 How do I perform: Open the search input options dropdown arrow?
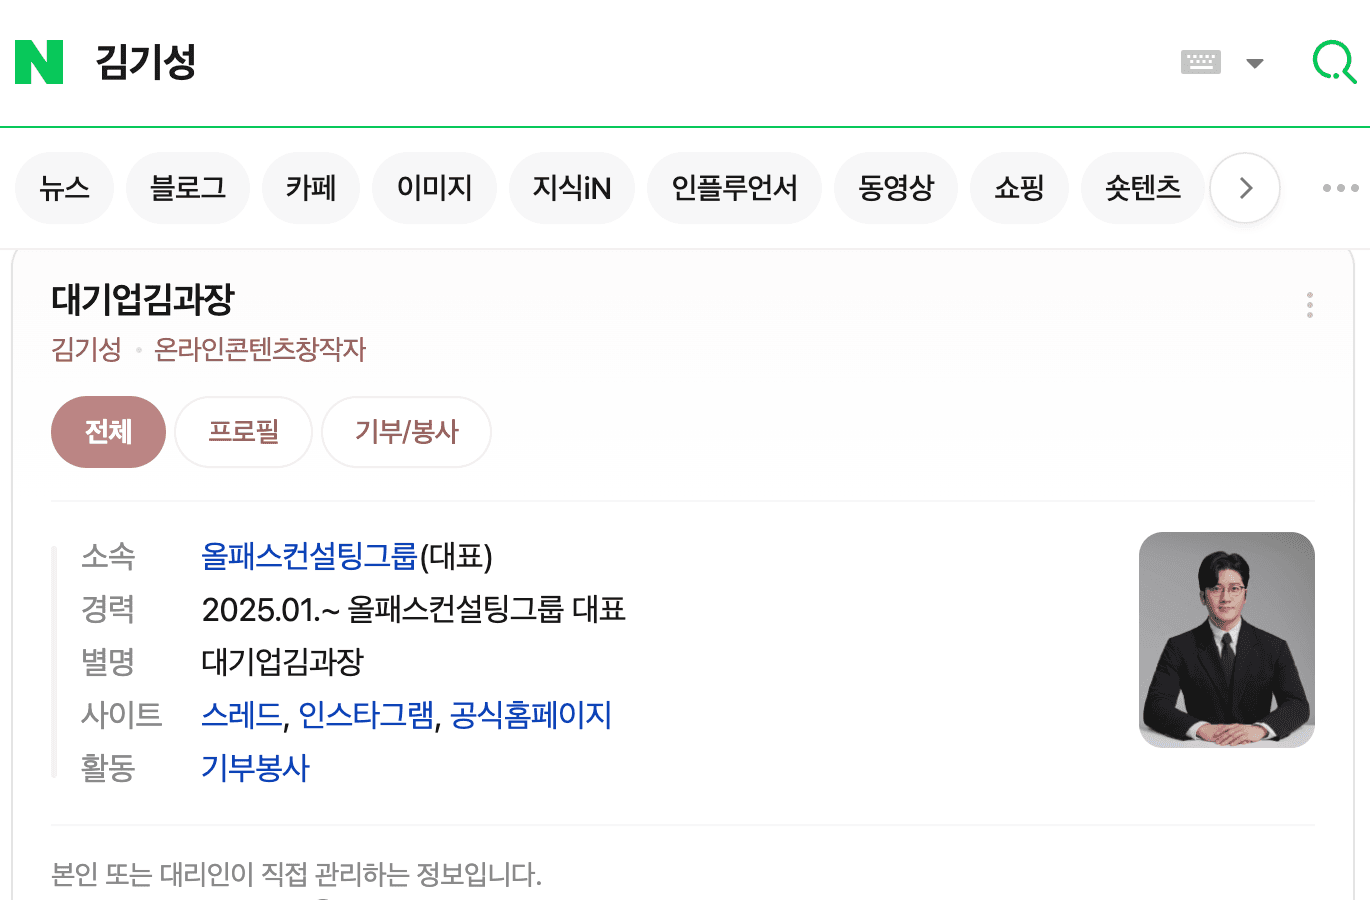(x=1255, y=62)
